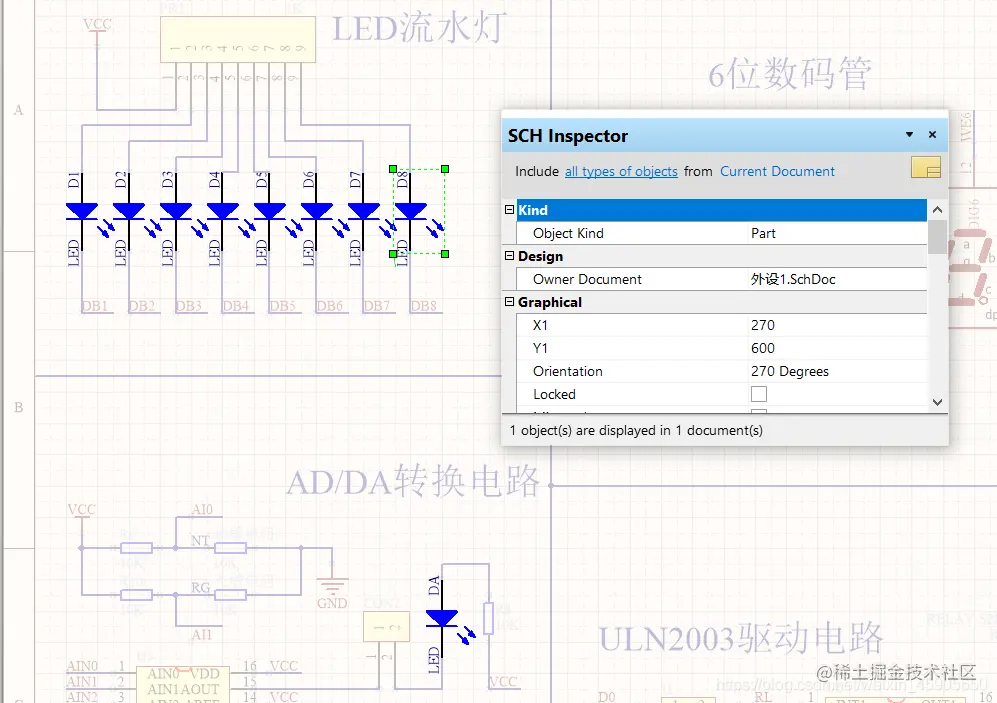Viewport: 997px width, 703px height.
Task: Click the inspector scrollbar down arrow
Action: tap(937, 402)
